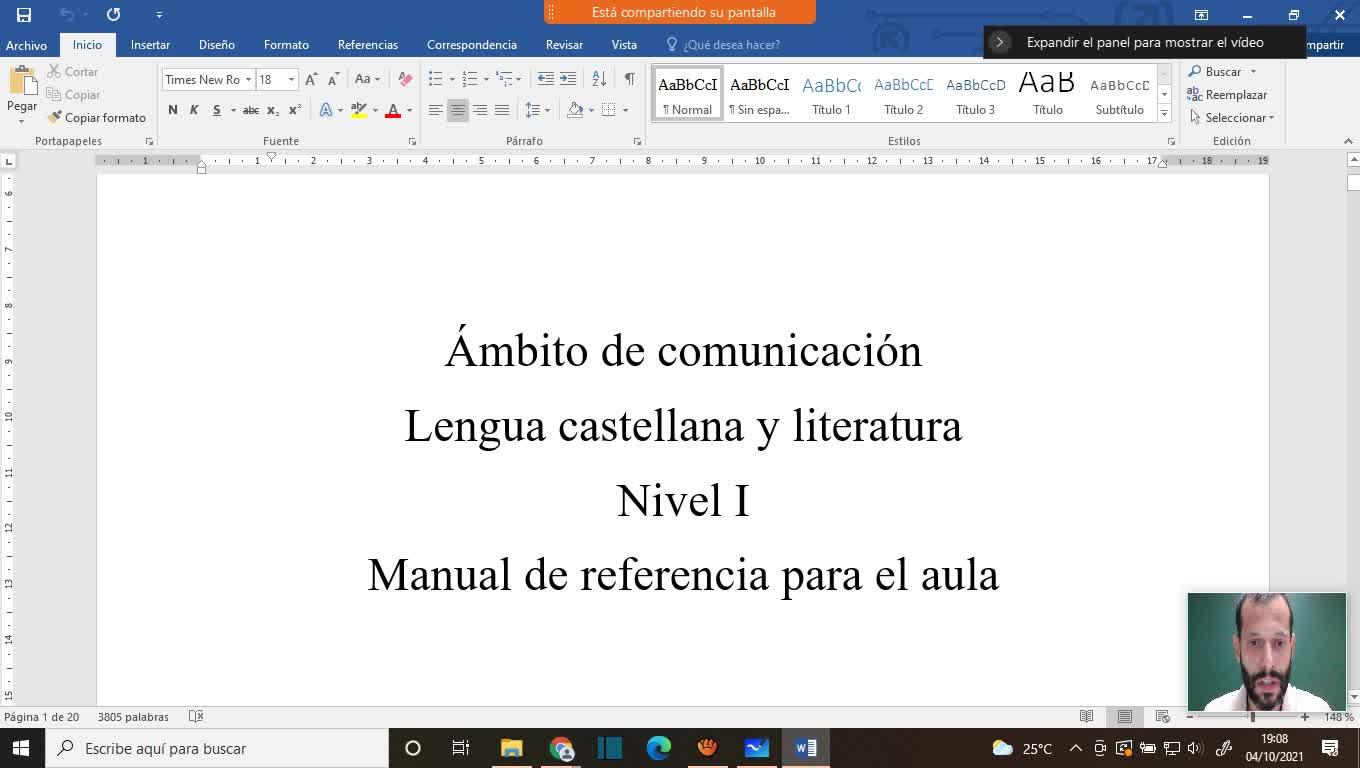Image resolution: width=1360 pixels, height=768 pixels.
Task: Open the Archivo tab
Action: click(x=26, y=45)
